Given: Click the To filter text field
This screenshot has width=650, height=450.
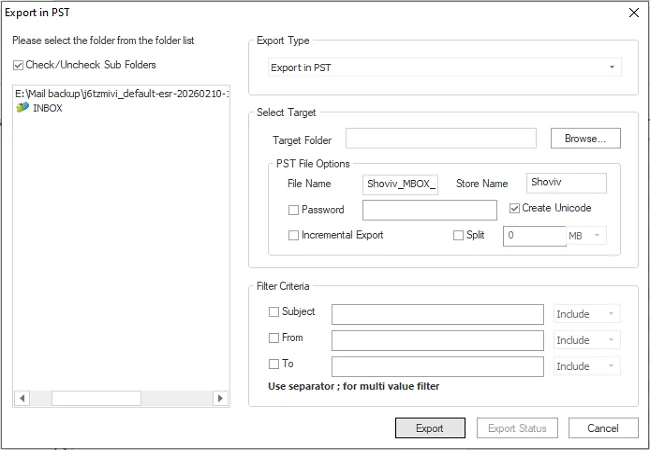Looking at the screenshot, I should pos(437,367).
